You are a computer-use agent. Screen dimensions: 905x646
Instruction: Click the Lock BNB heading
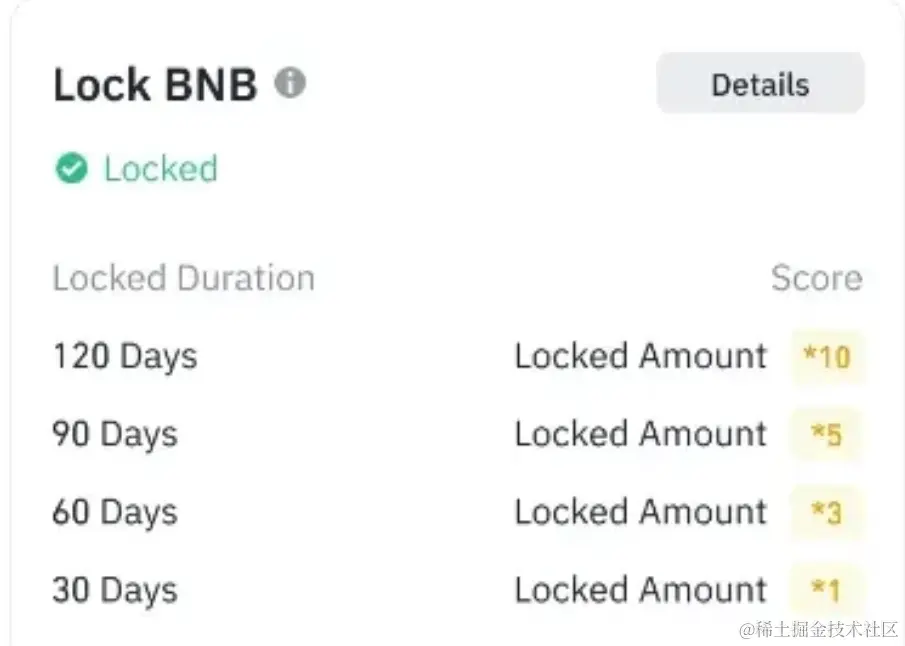(x=155, y=86)
